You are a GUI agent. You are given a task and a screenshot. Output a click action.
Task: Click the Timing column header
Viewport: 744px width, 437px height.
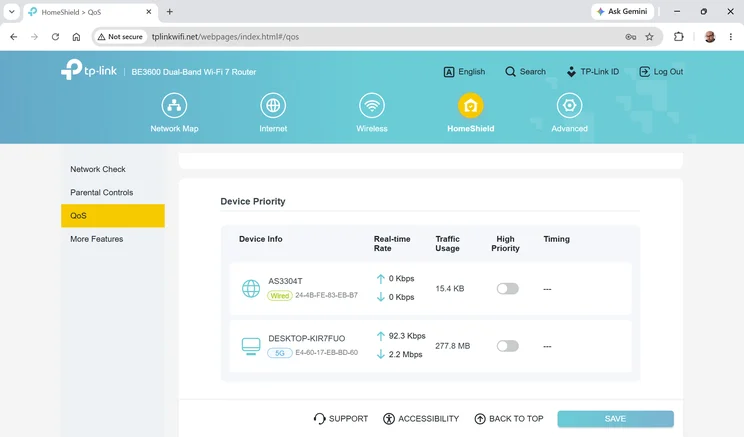click(x=557, y=239)
